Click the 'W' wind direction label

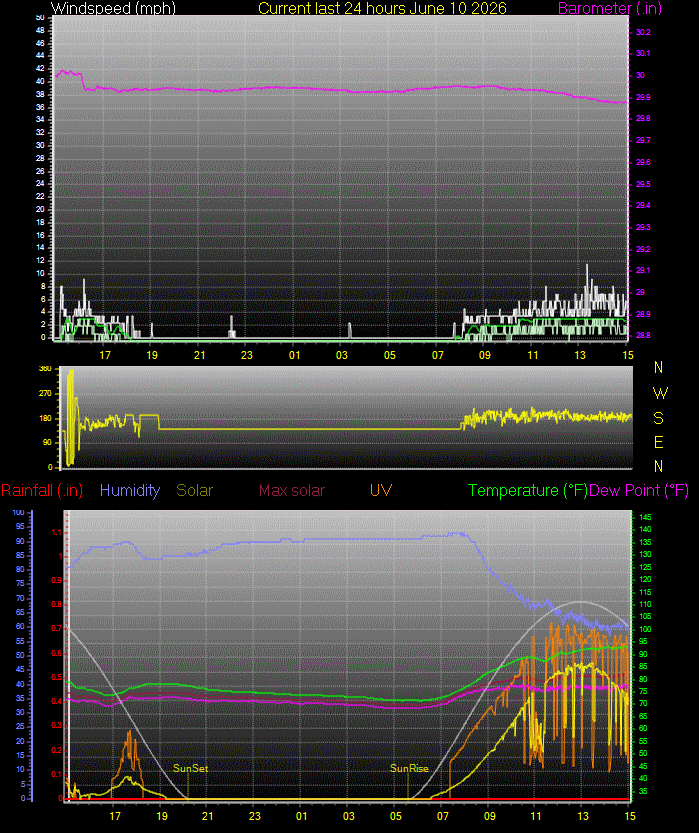(x=660, y=393)
